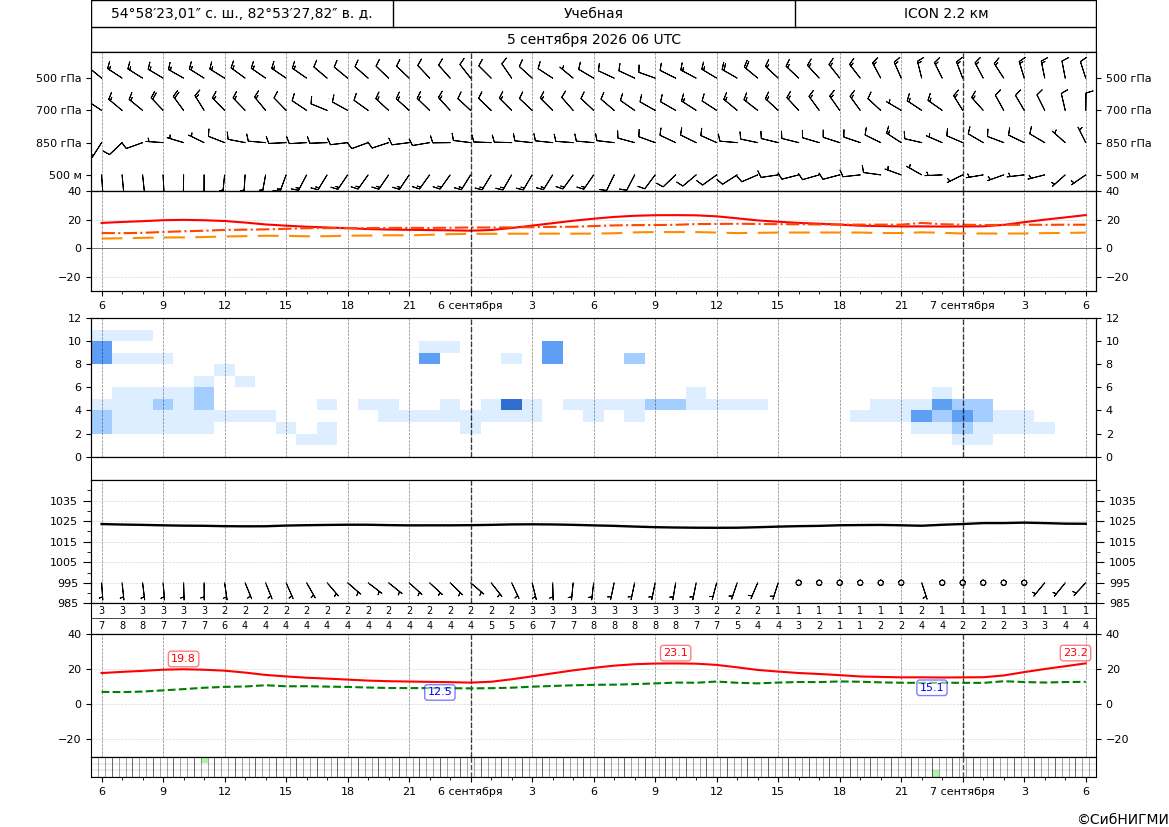The image size is (1169, 827).
Task: Click the red 23.1 temperature label
Action: 675,653
